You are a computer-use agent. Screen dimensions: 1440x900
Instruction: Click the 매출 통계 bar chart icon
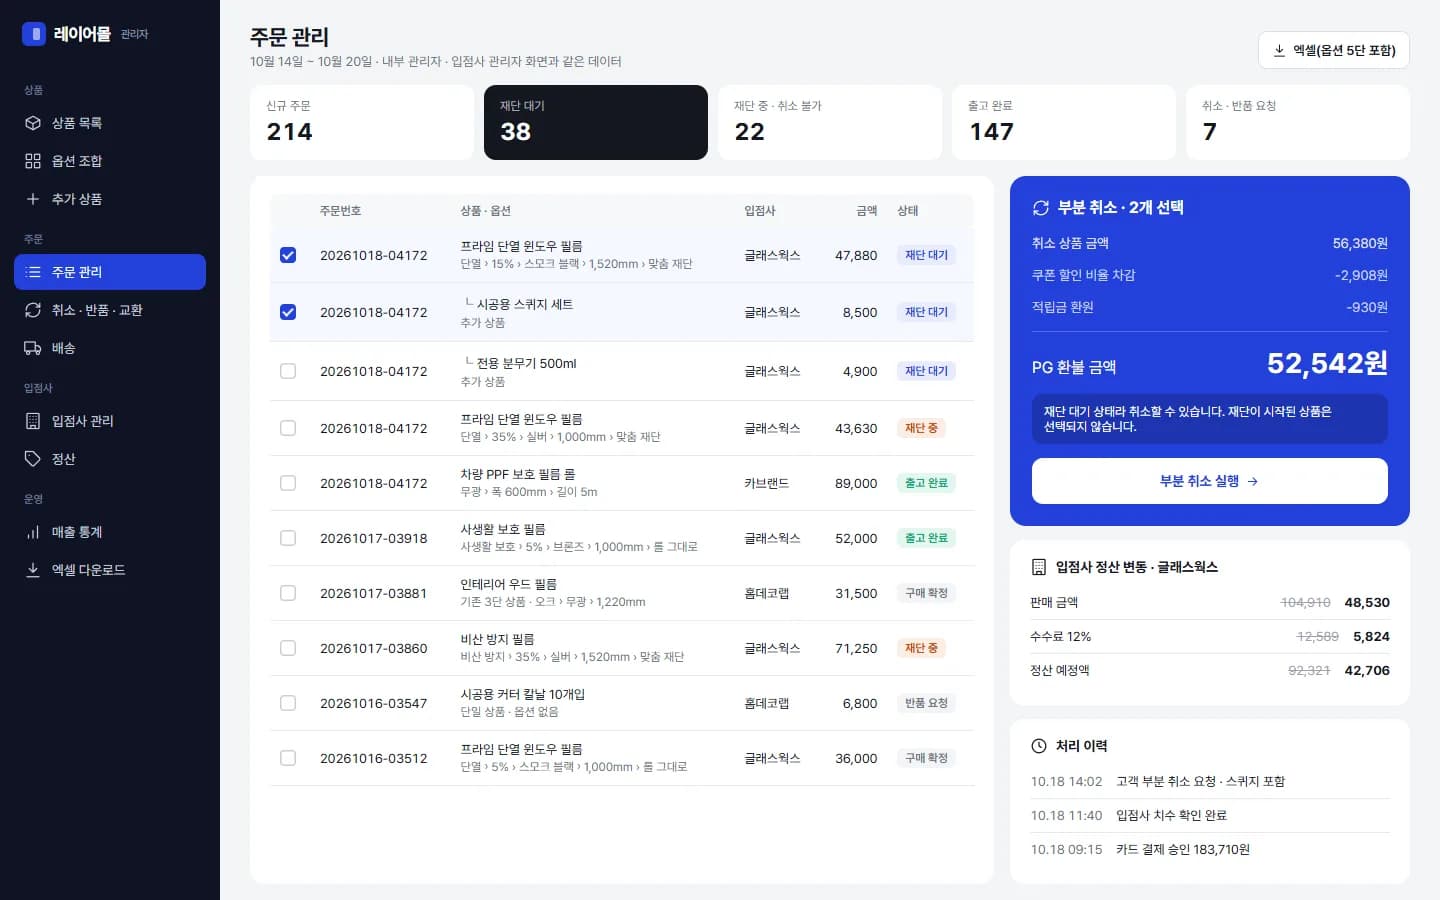pyautogui.click(x=33, y=532)
